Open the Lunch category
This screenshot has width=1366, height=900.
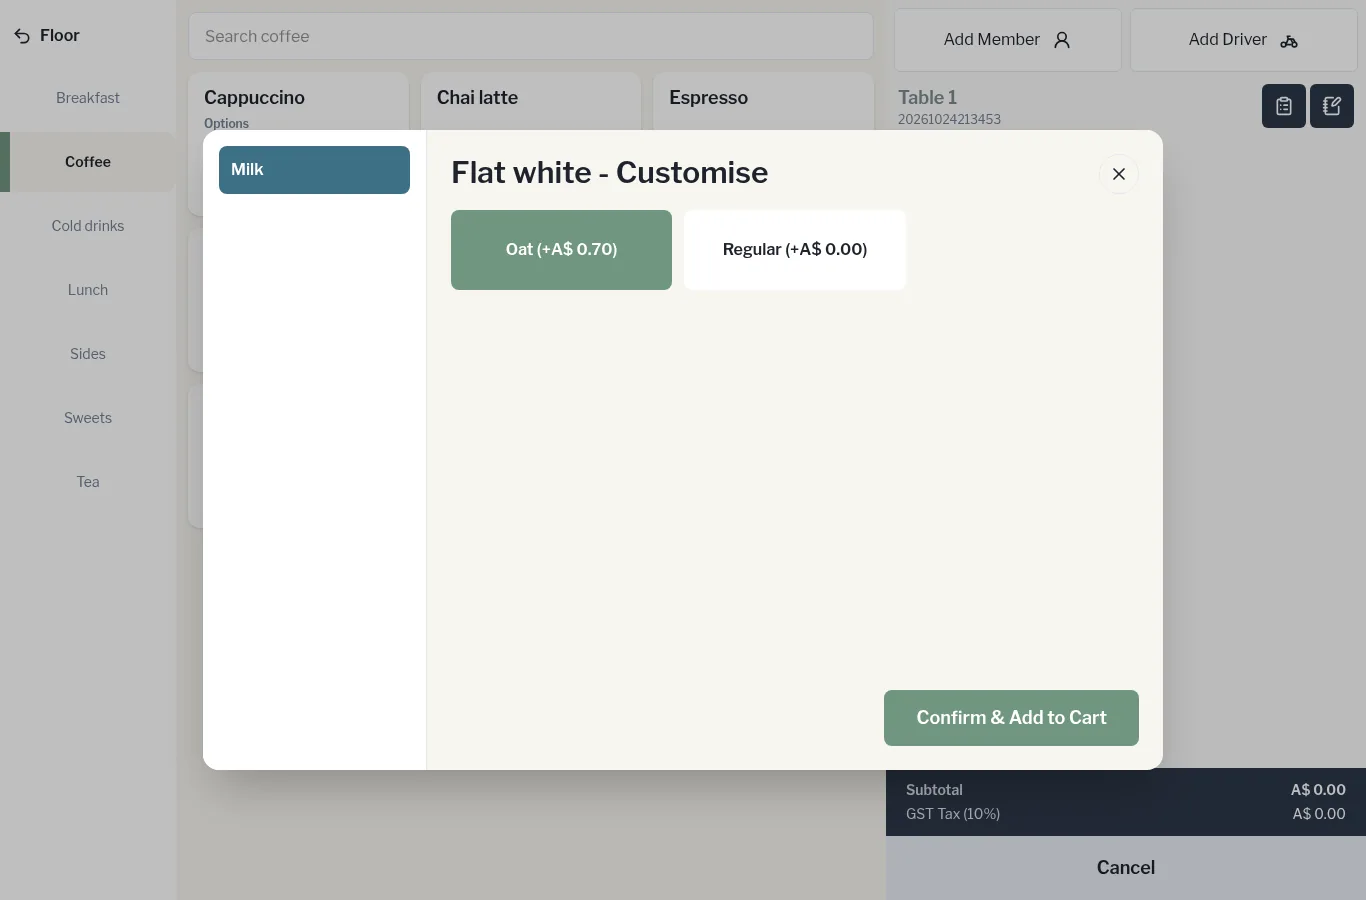[88, 290]
